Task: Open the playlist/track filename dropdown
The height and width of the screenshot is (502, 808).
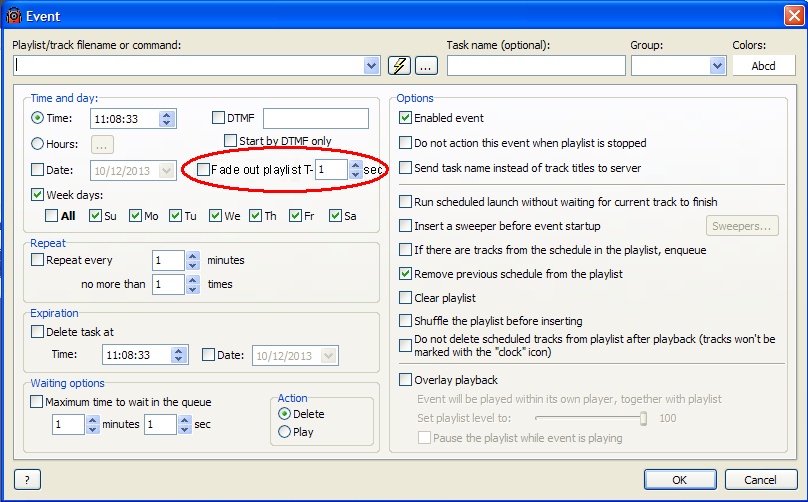Action: tap(372, 66)
